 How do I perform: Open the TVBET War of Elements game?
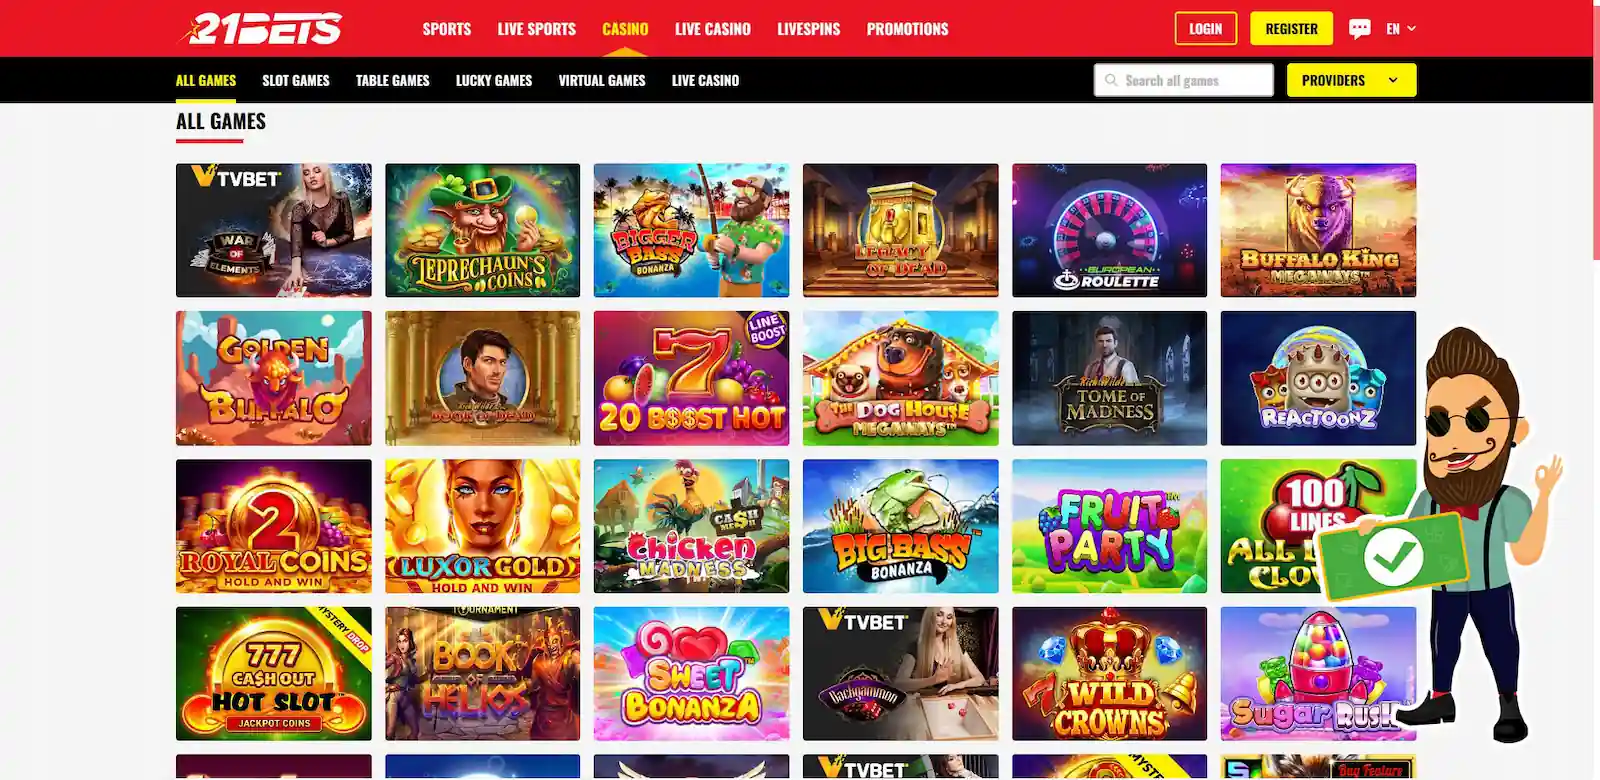pos(273,230)
